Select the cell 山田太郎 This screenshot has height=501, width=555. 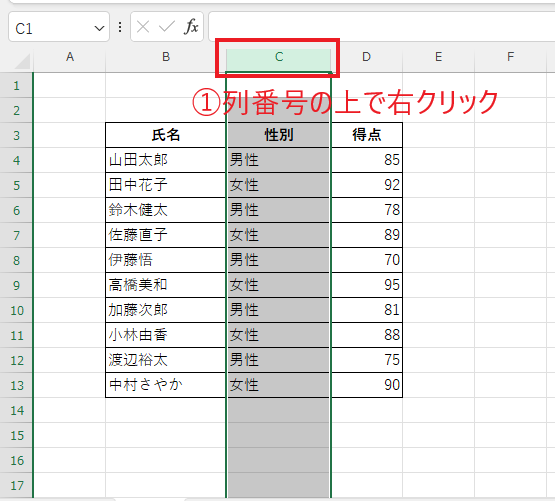pyautogui.click(x=166, y=160)
